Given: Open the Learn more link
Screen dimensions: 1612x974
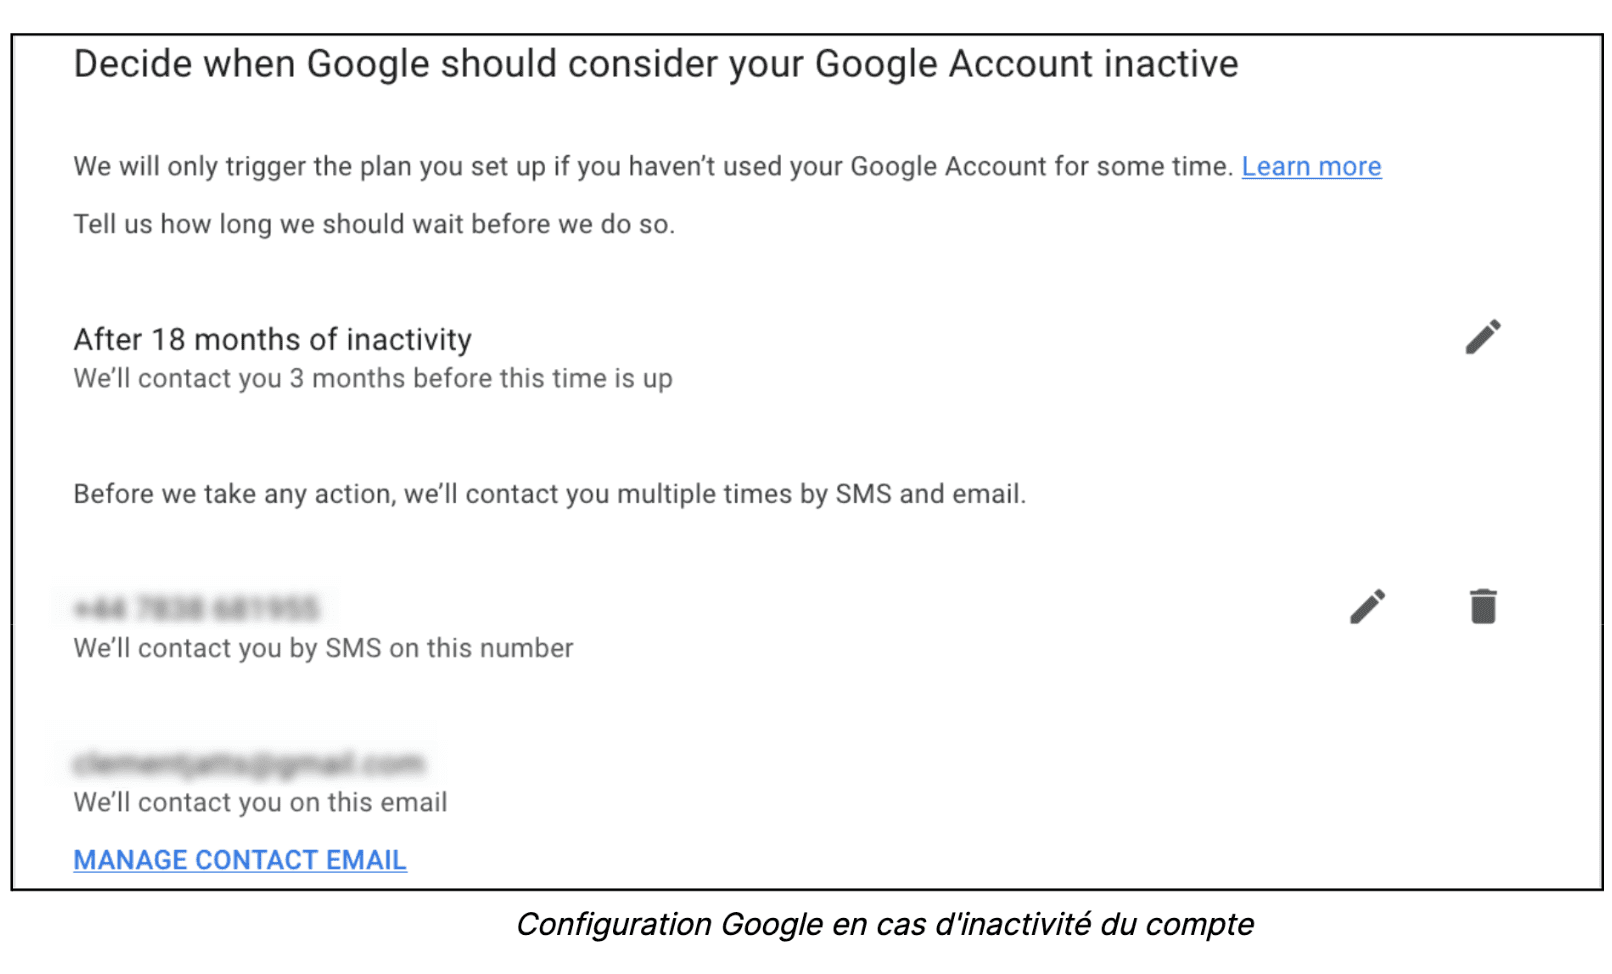Looking at the screenshot, I should click(1311, 166).
